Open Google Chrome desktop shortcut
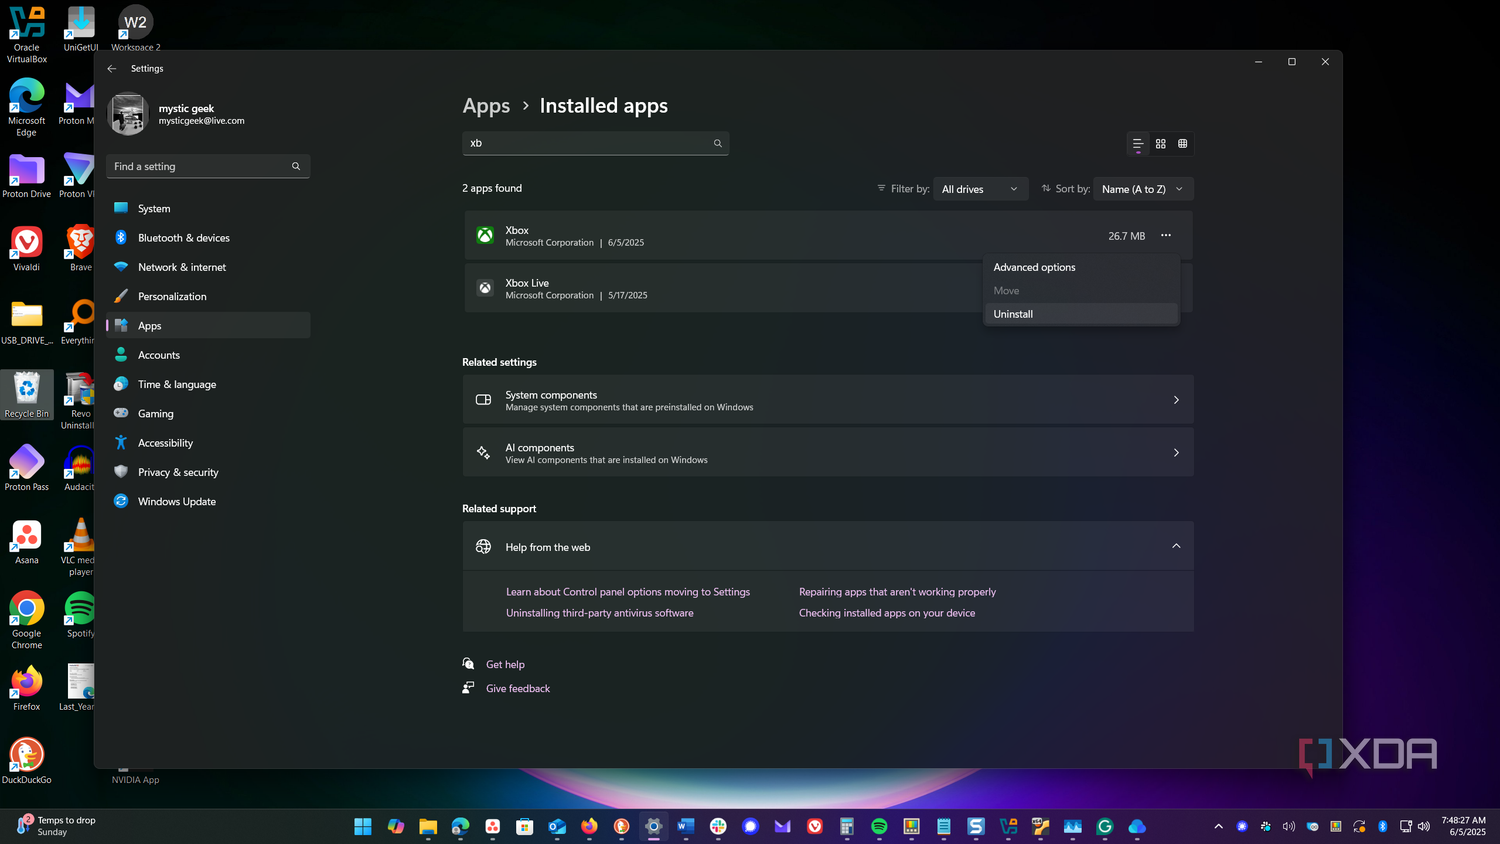 point(27,620)
